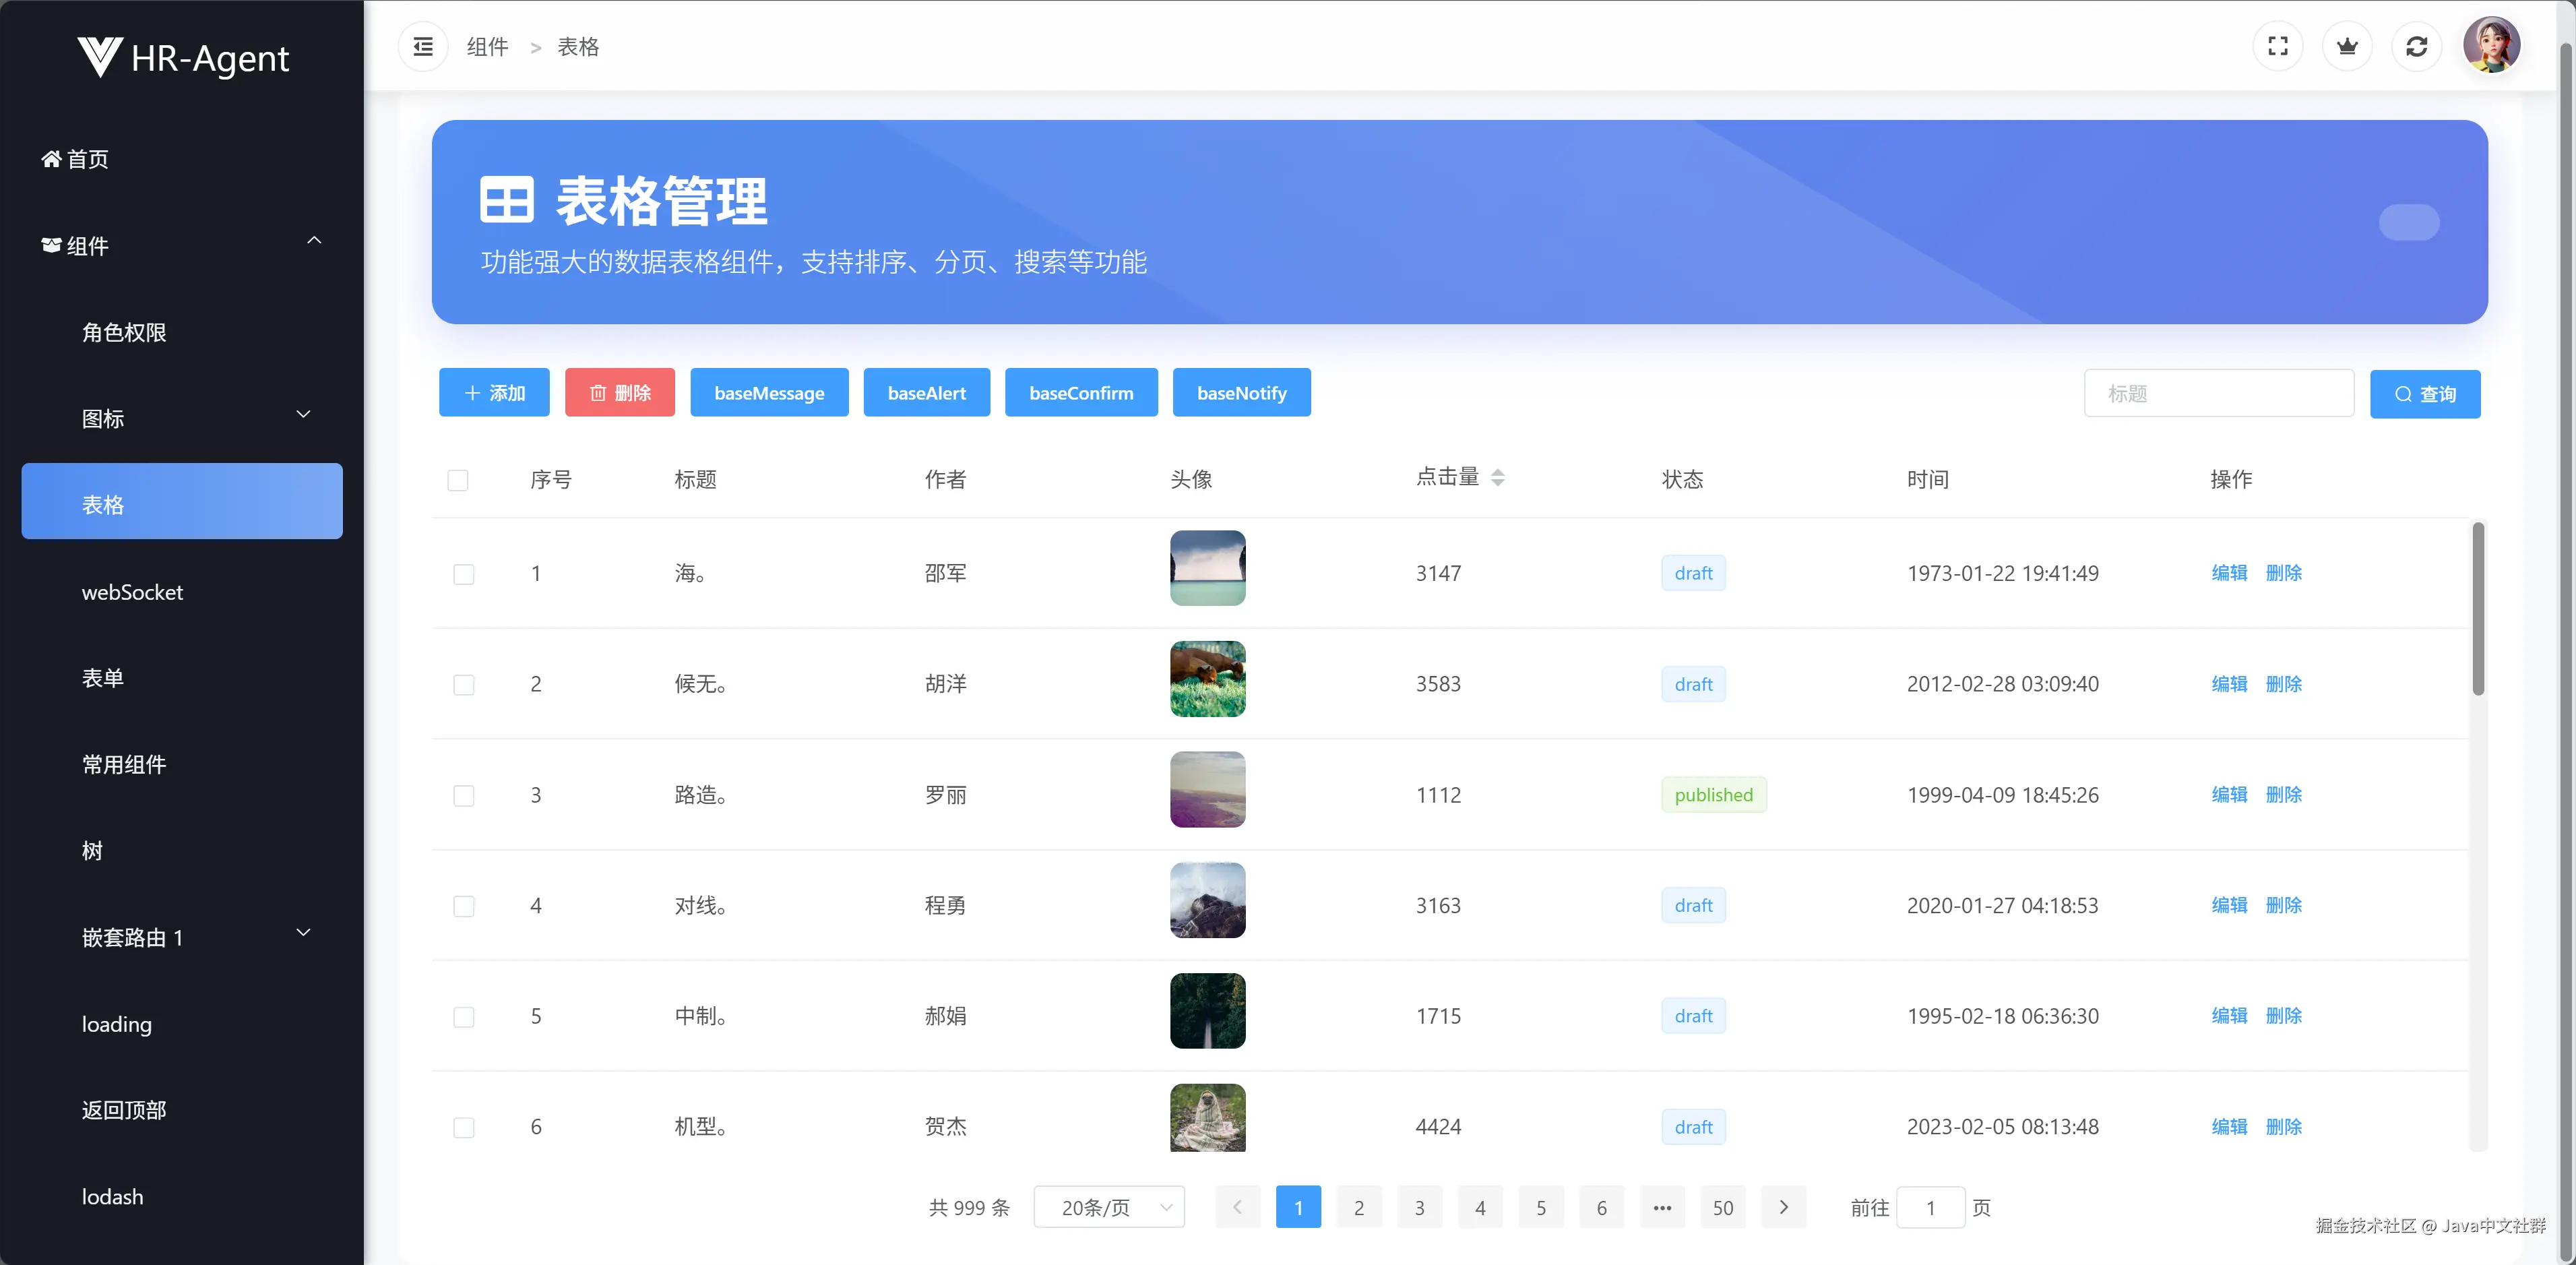Focus the 标题 search input field
Viewport: 2576px width, 1265px height.
pyautogui.click(x=2218, y=394)
